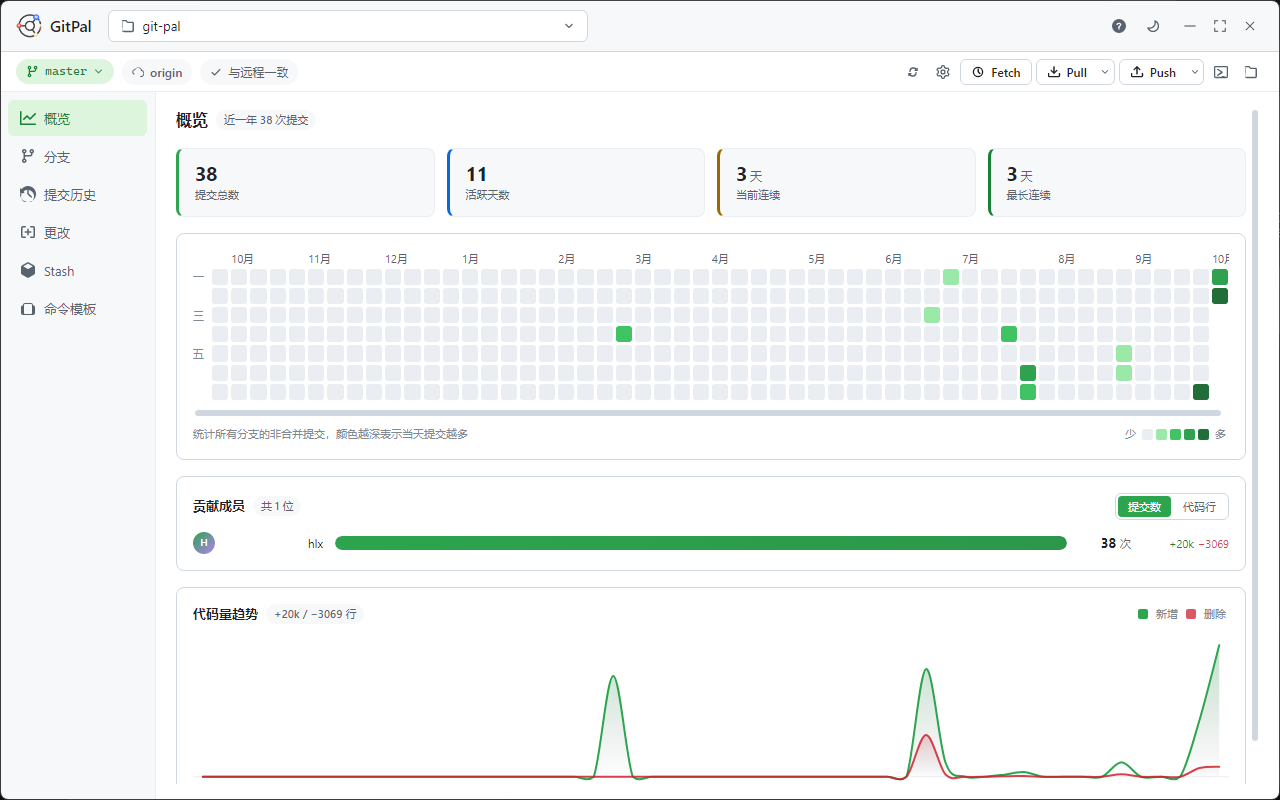Click the darkest green legend swatch beside 多
Image resolution: width=1280 pixels, height=800 pixels.
[1203, 434]
